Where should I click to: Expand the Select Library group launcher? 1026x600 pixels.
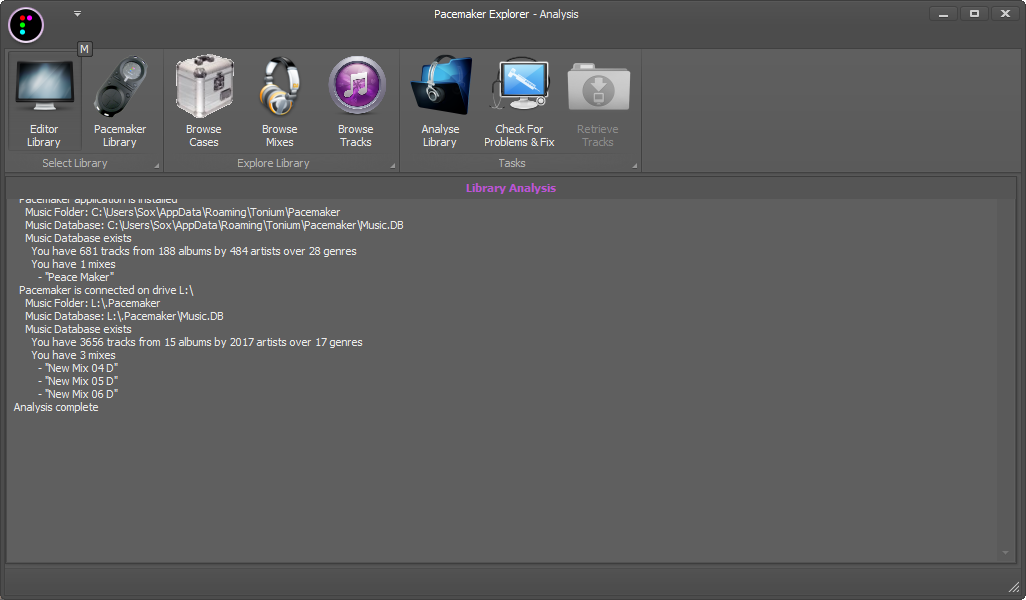coord(156,166)
